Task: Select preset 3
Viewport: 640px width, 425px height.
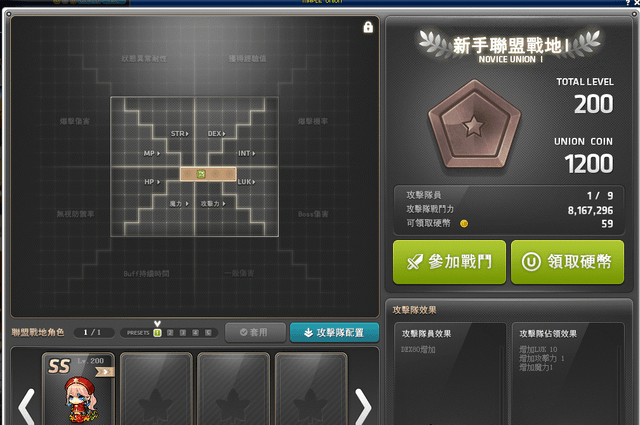Action: point(183,333)
